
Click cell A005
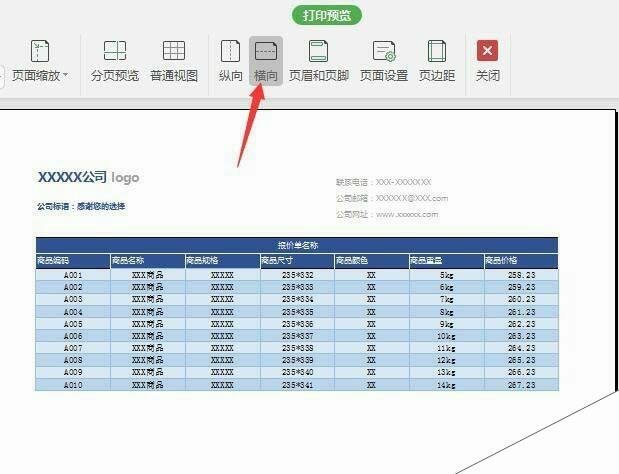pos(73,324)
